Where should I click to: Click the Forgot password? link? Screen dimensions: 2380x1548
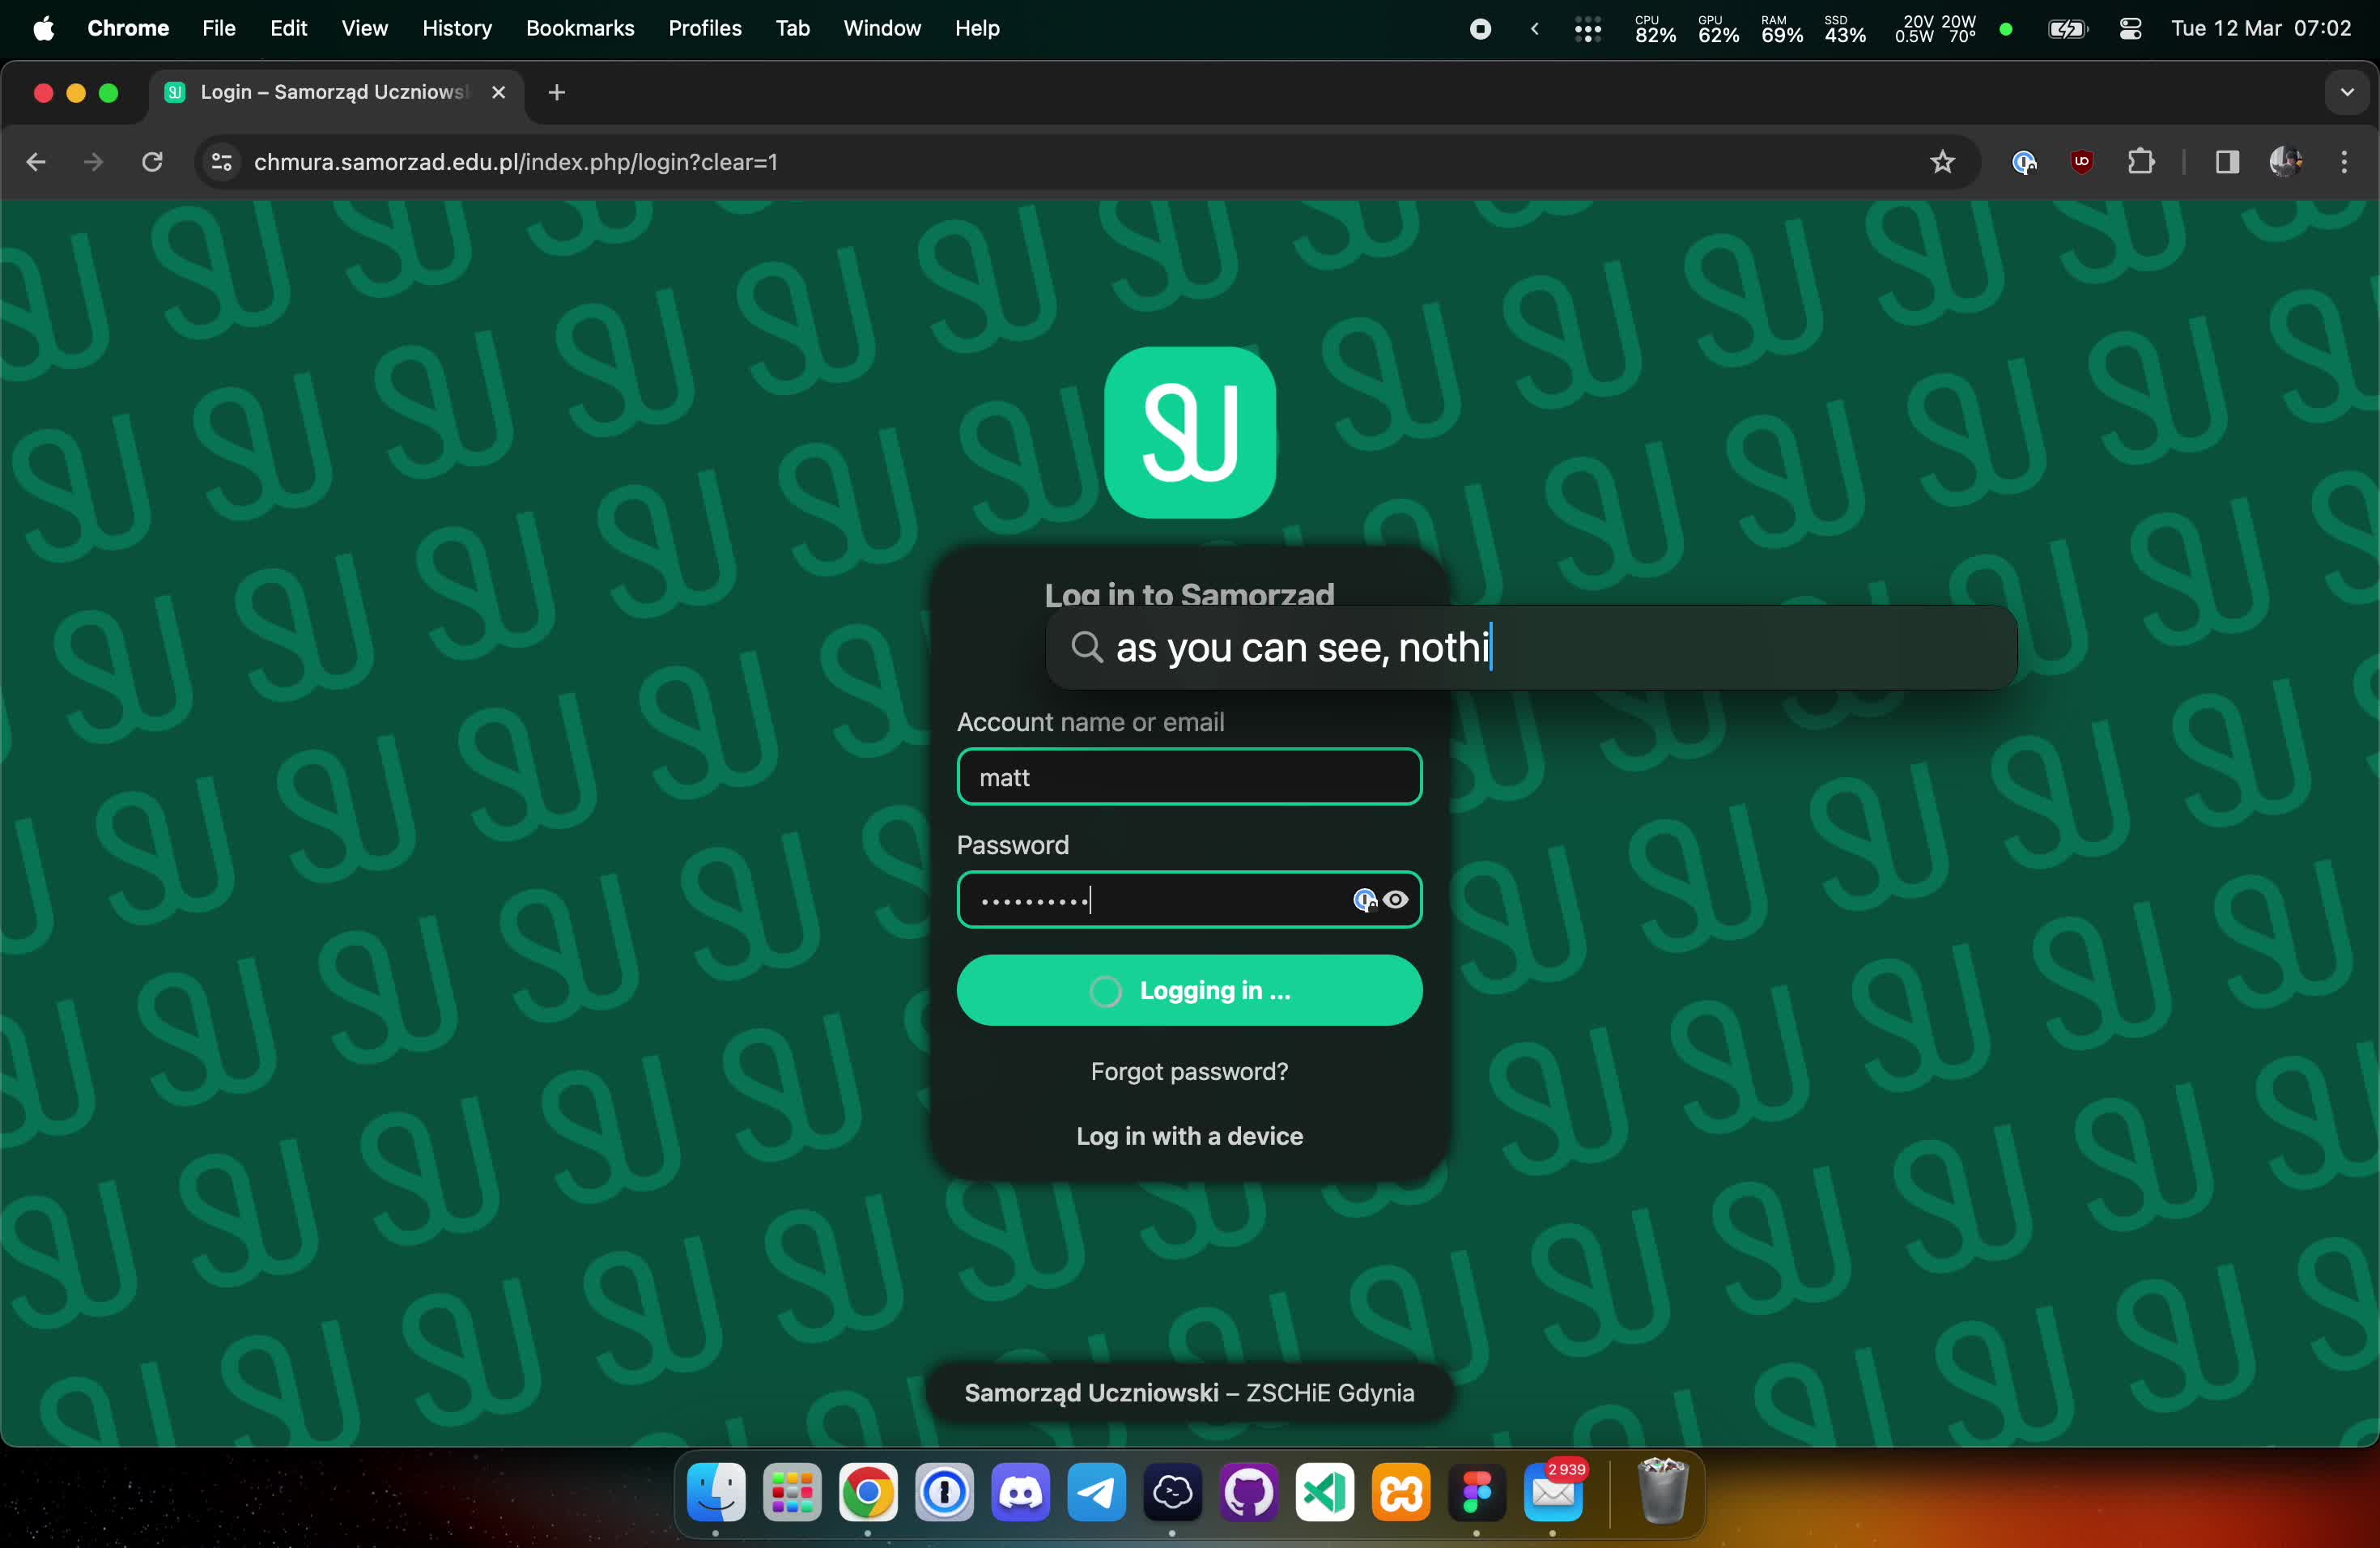click(1189, 1071)
